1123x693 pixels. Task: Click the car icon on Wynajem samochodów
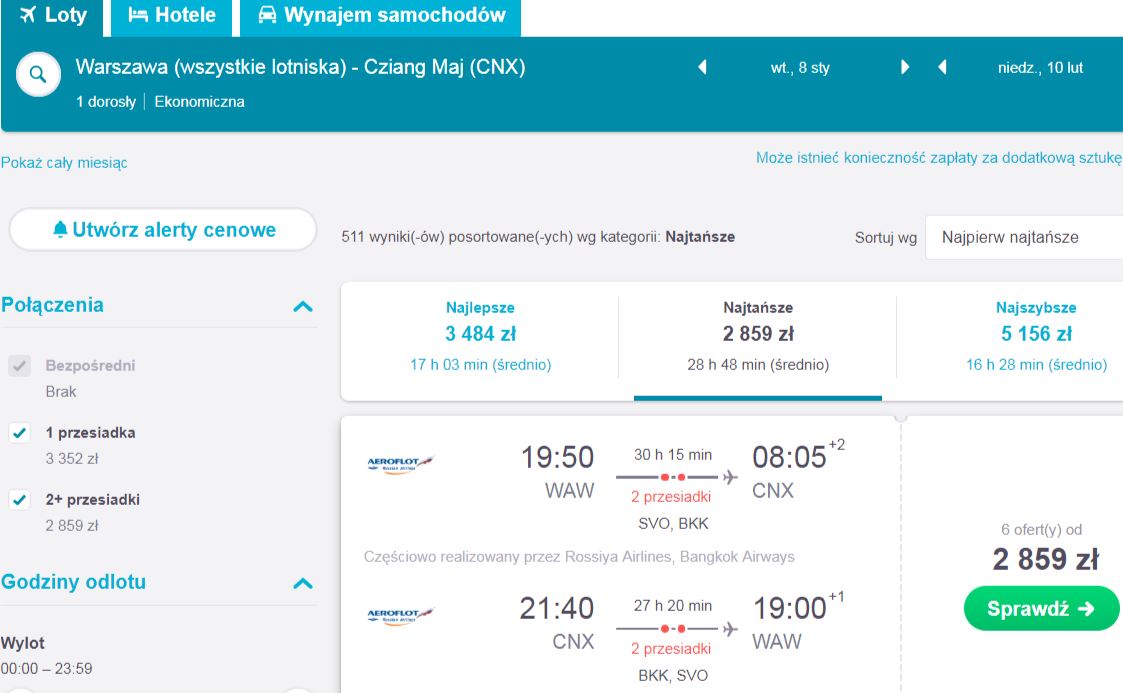[x=267, y=15]
